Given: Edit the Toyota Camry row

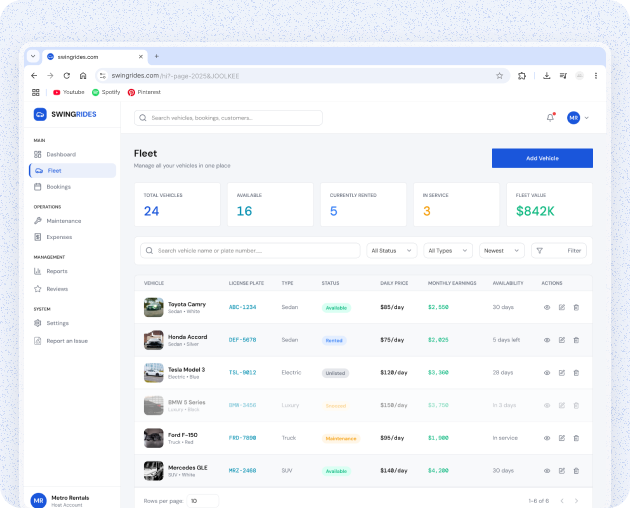Looking at the screenshot, I should pos(562,307).
